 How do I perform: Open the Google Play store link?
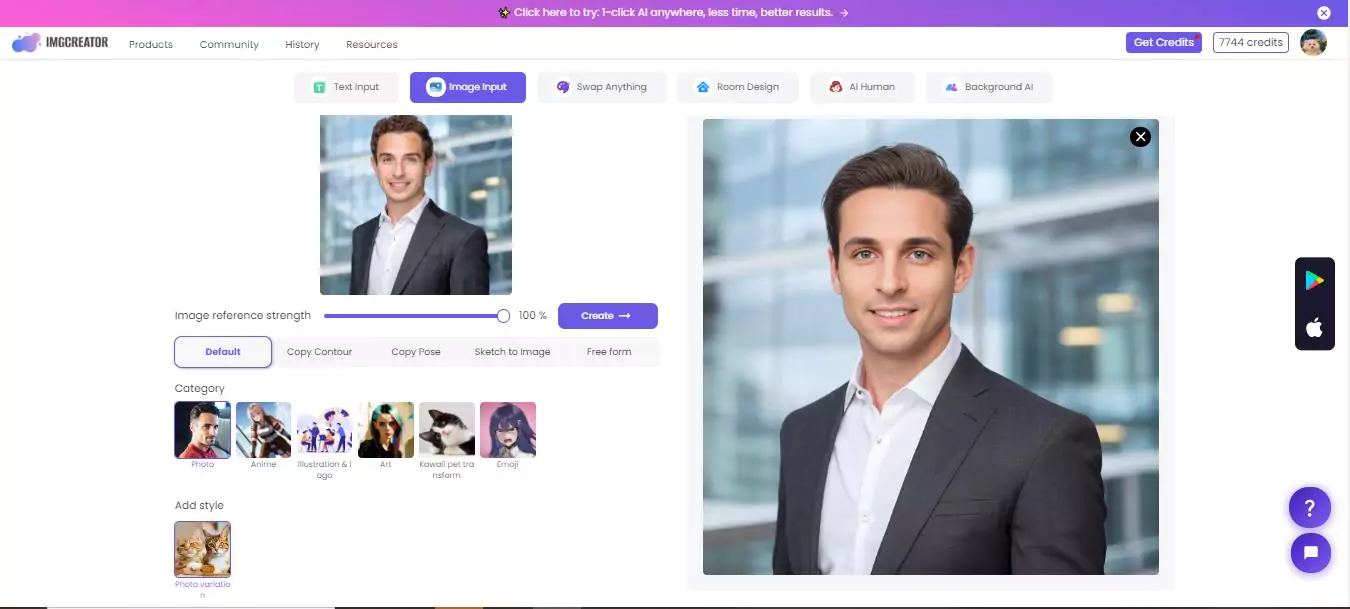(1315, 281)
